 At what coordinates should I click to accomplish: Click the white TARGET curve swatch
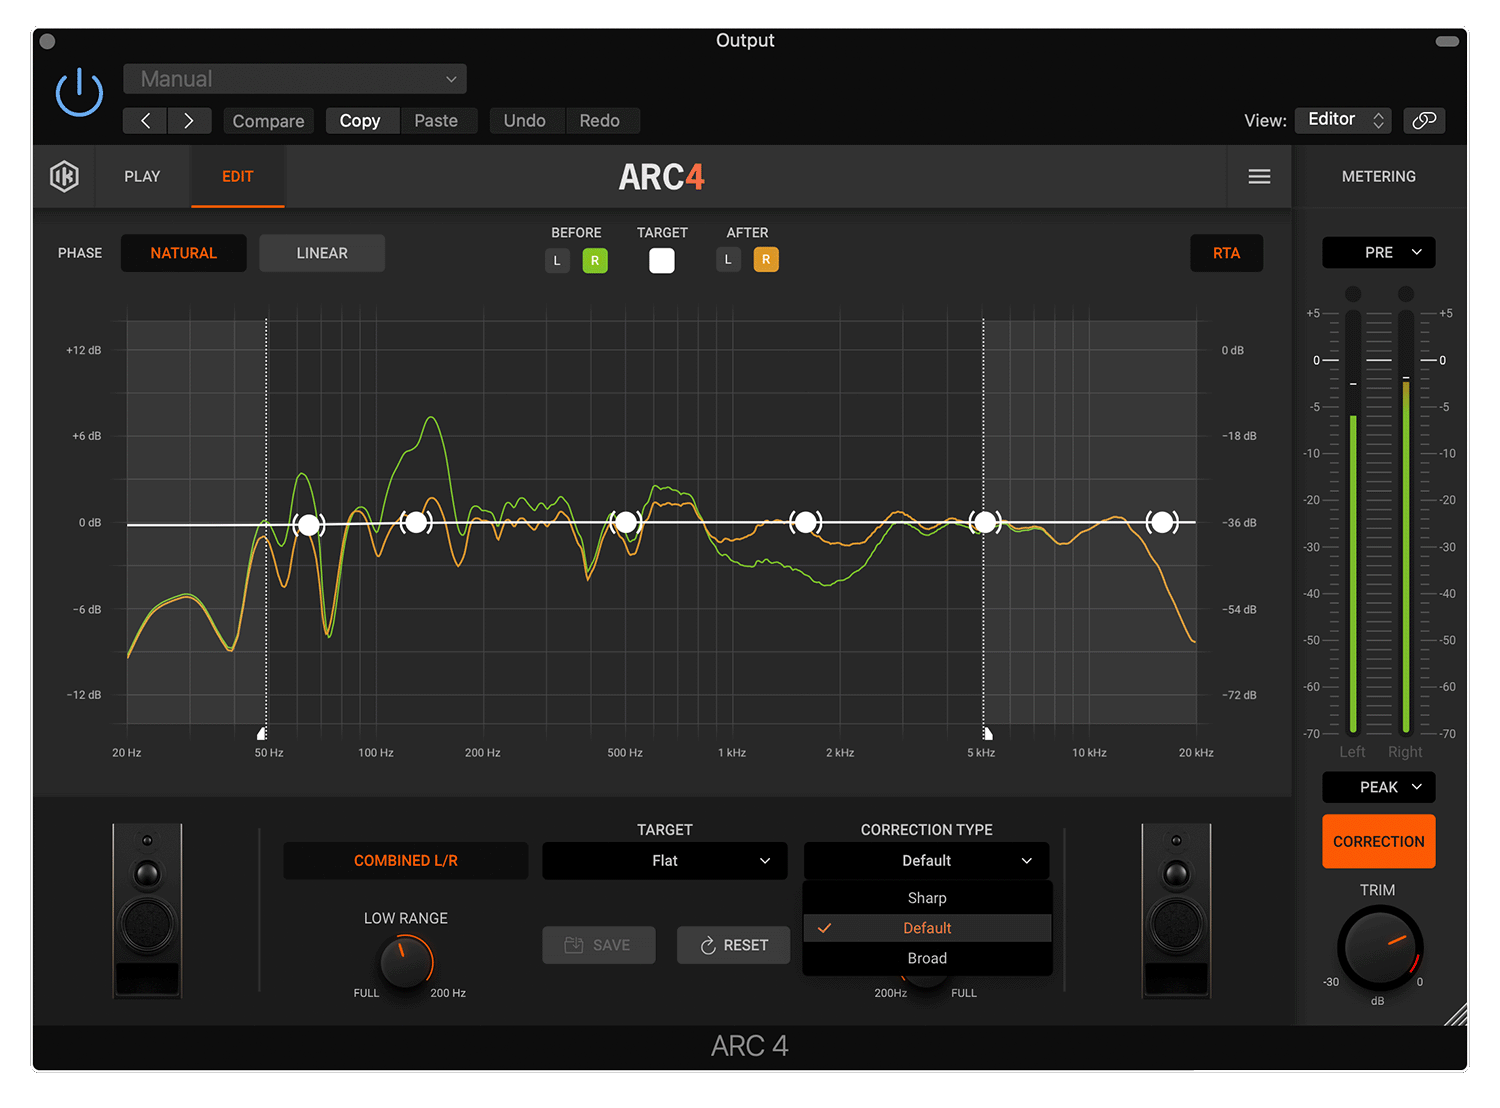tap(661, 259)
